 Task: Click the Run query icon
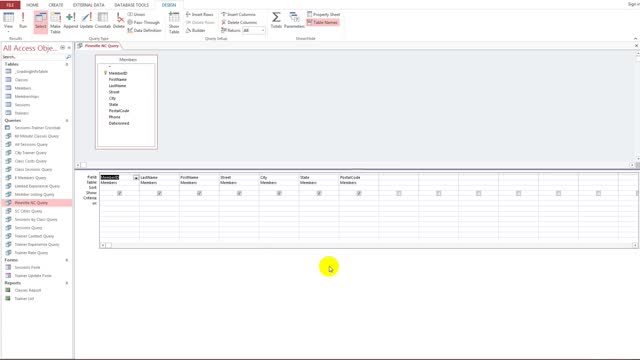point(23,20)
